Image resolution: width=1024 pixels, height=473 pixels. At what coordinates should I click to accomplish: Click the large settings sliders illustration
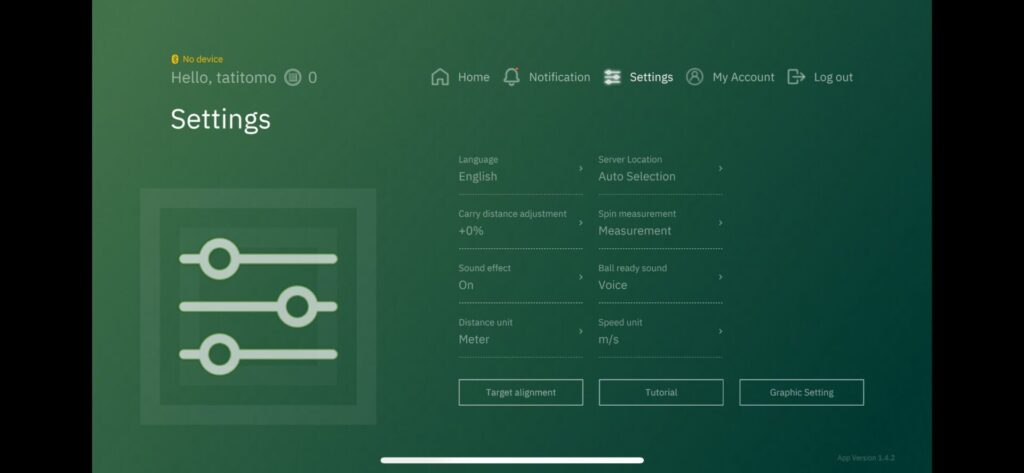click(258, 306)
